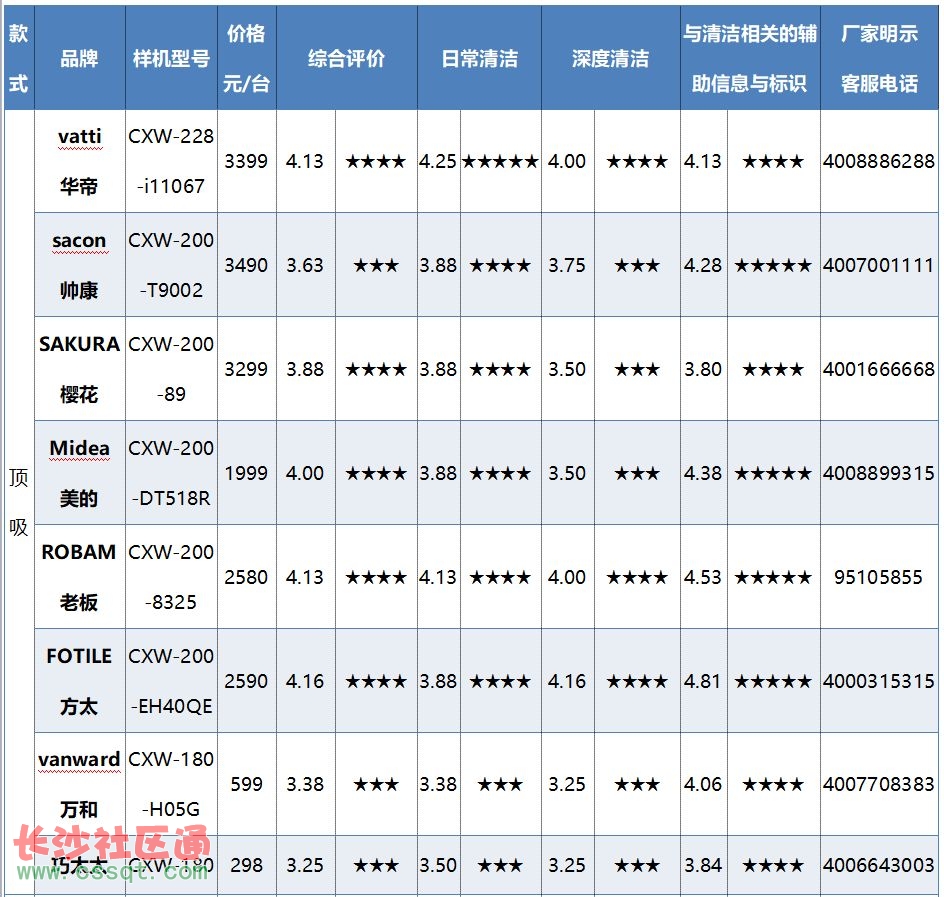Click sacon auxiliary info score 4.28

tap(703, 265)
